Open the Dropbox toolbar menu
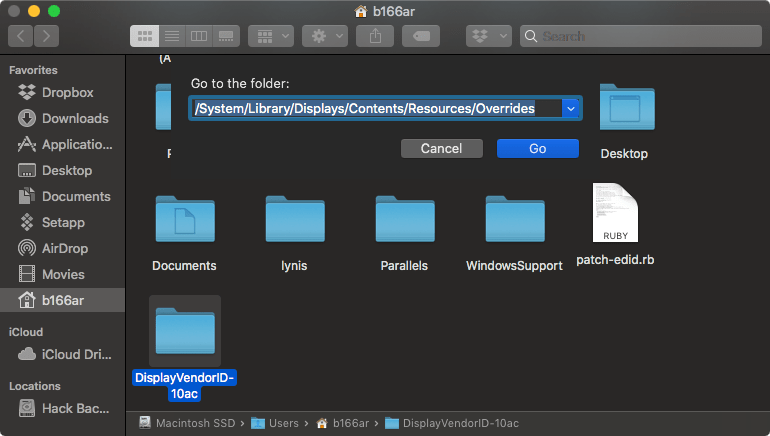 pos(489,36)
